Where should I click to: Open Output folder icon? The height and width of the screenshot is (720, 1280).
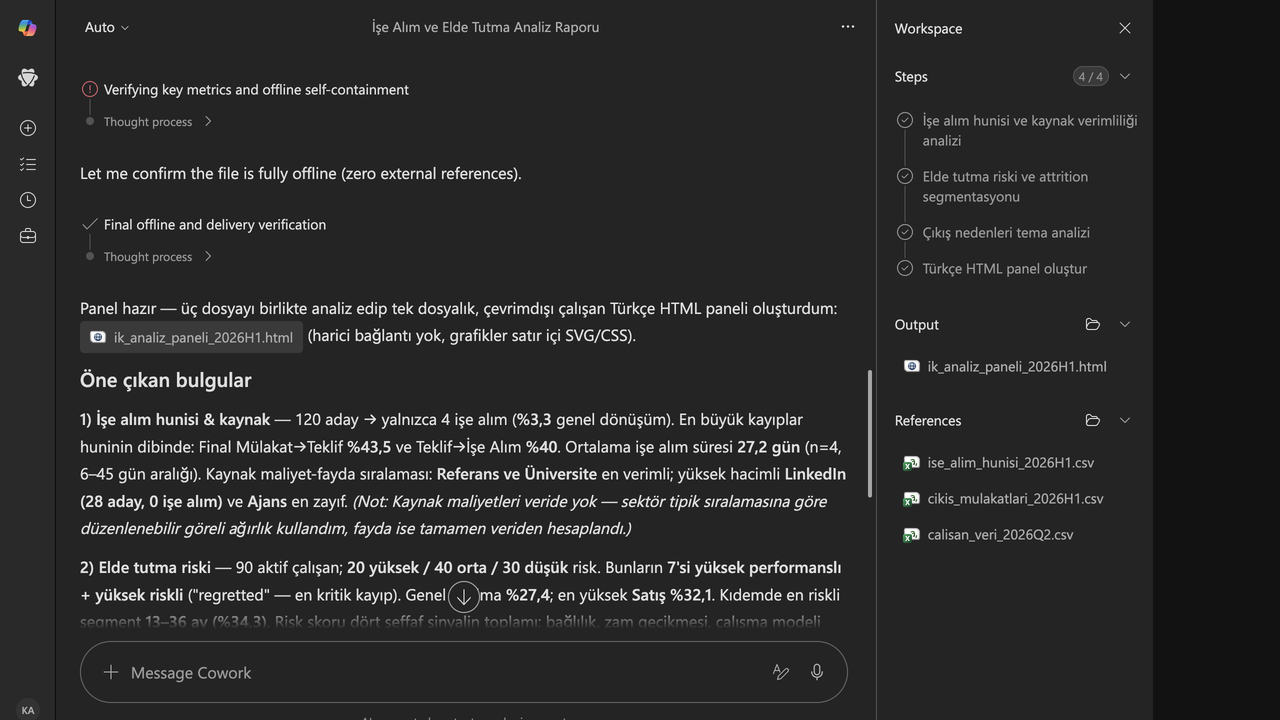coord(1093,324)
